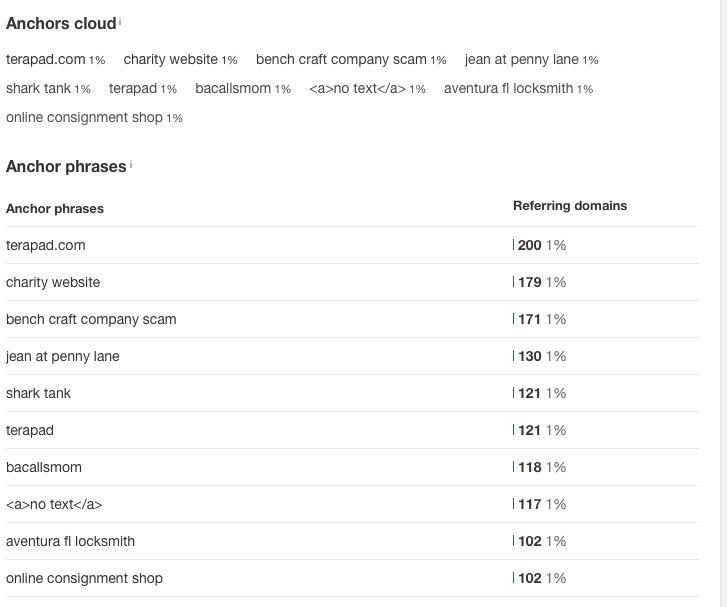Open referring domains count 200 for terapad.com
The image size is (727, 607).
coord(529,245)
